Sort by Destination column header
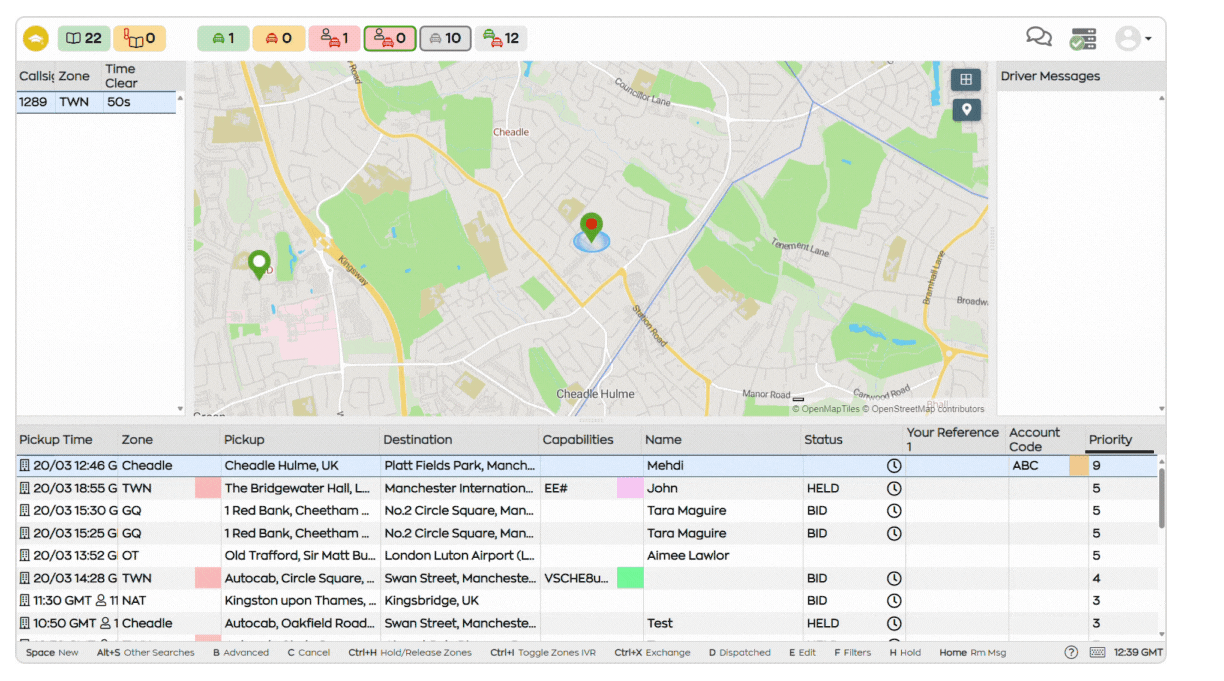The width and height of the screenshot is (1224, 681). [418, 440]
